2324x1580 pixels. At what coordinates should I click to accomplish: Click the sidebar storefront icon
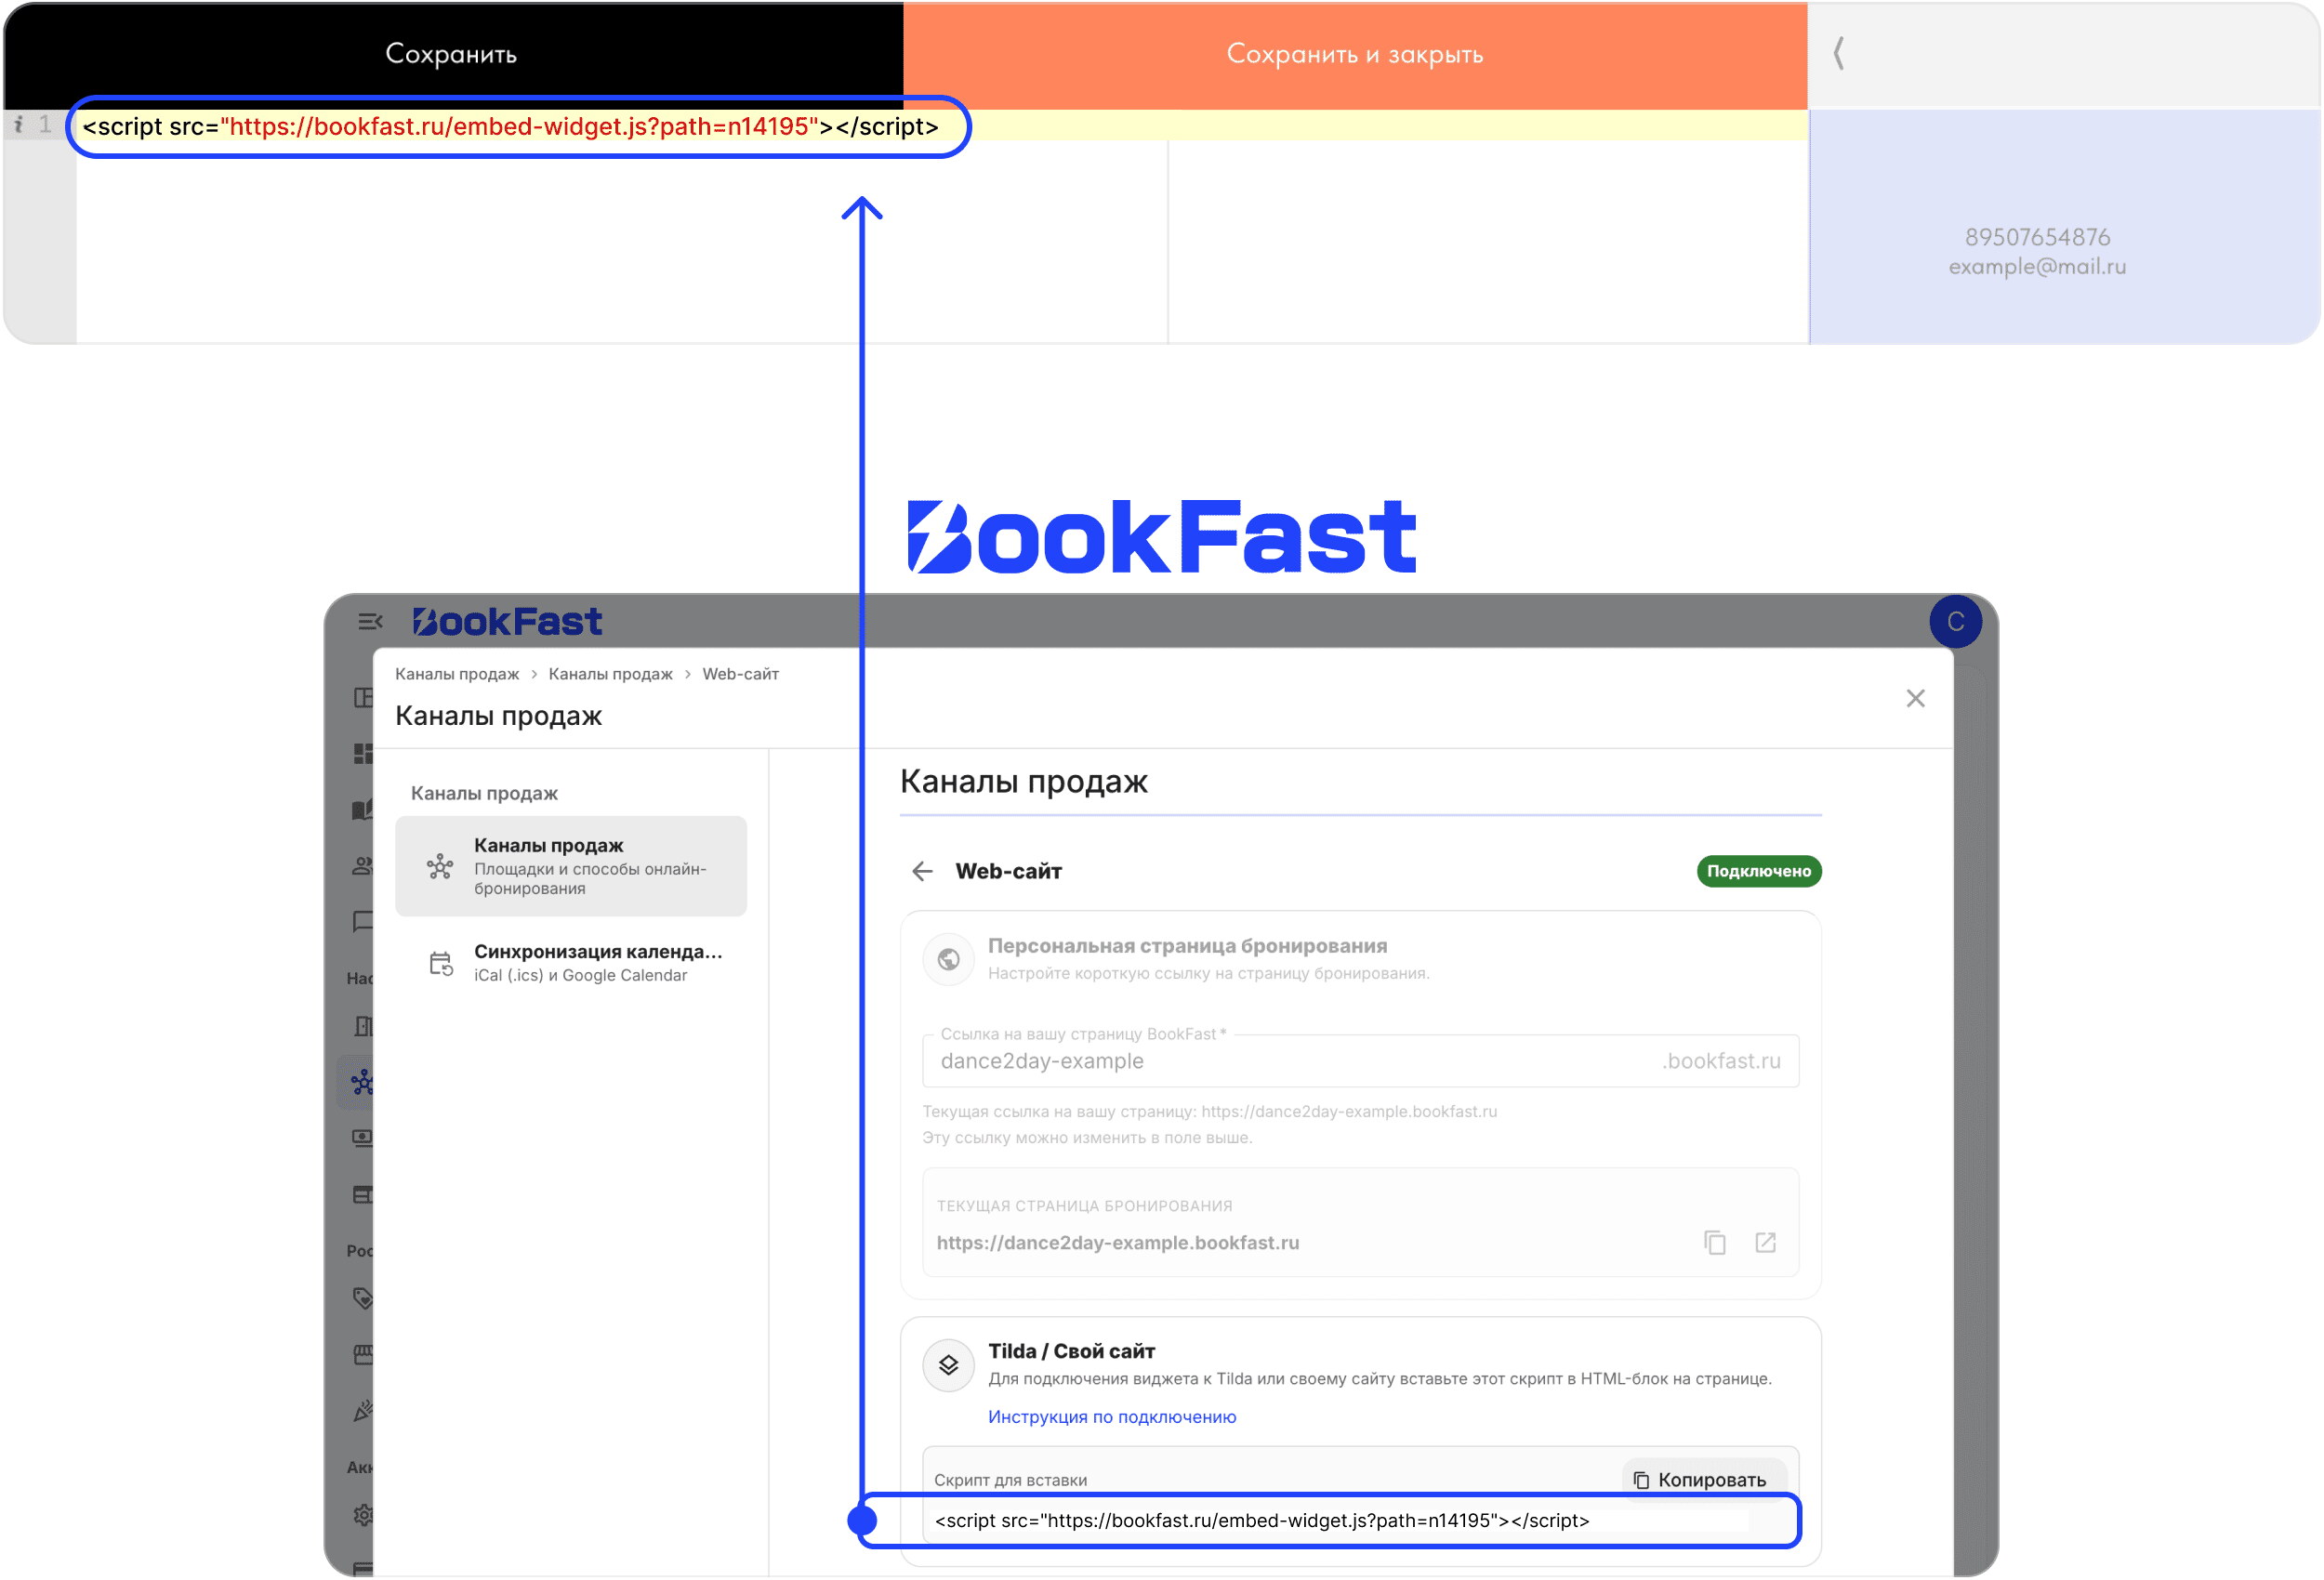click(362, 1354)
